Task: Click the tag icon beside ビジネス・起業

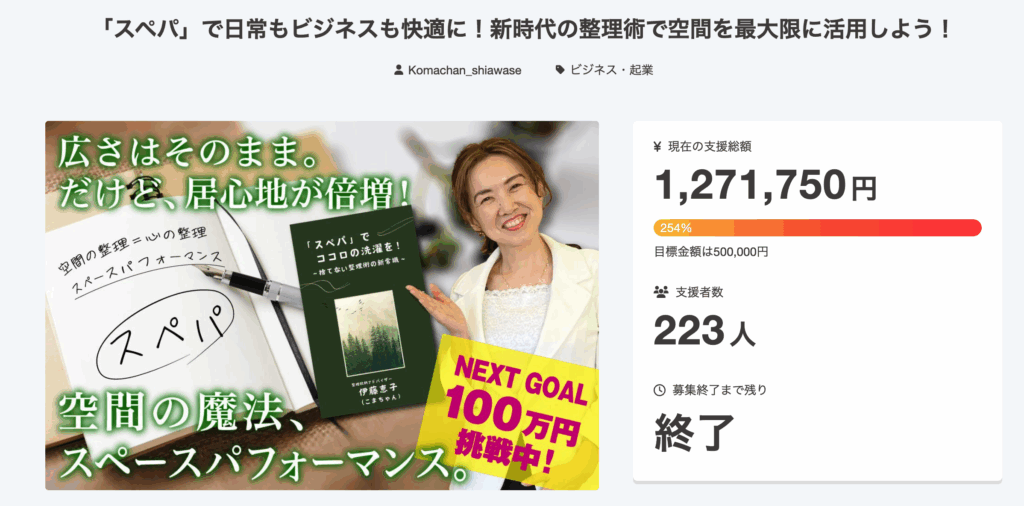Action: [x=560, y=70]
